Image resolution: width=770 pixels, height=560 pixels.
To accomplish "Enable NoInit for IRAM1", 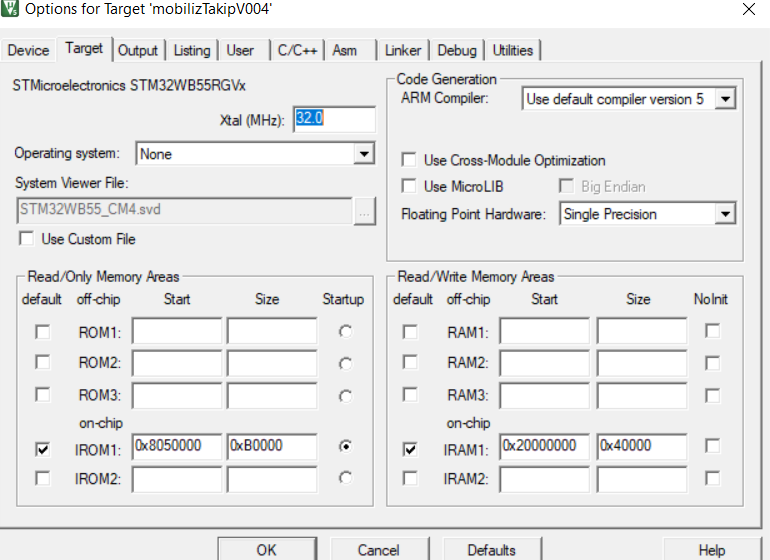I will click(x=713, y=446).
